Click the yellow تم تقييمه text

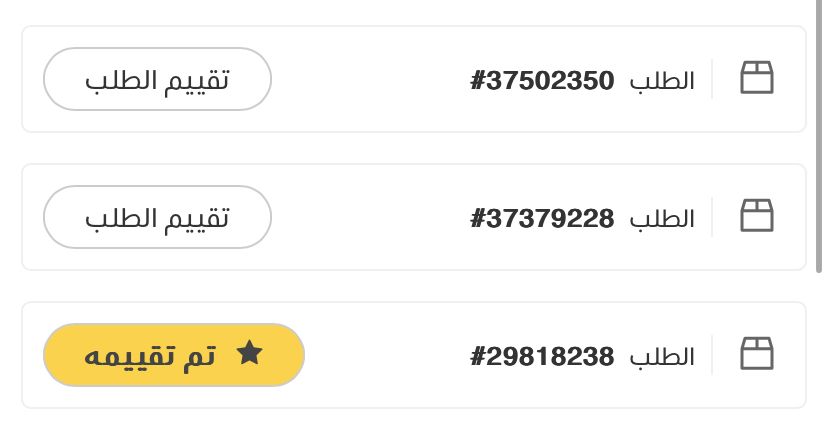150,355
